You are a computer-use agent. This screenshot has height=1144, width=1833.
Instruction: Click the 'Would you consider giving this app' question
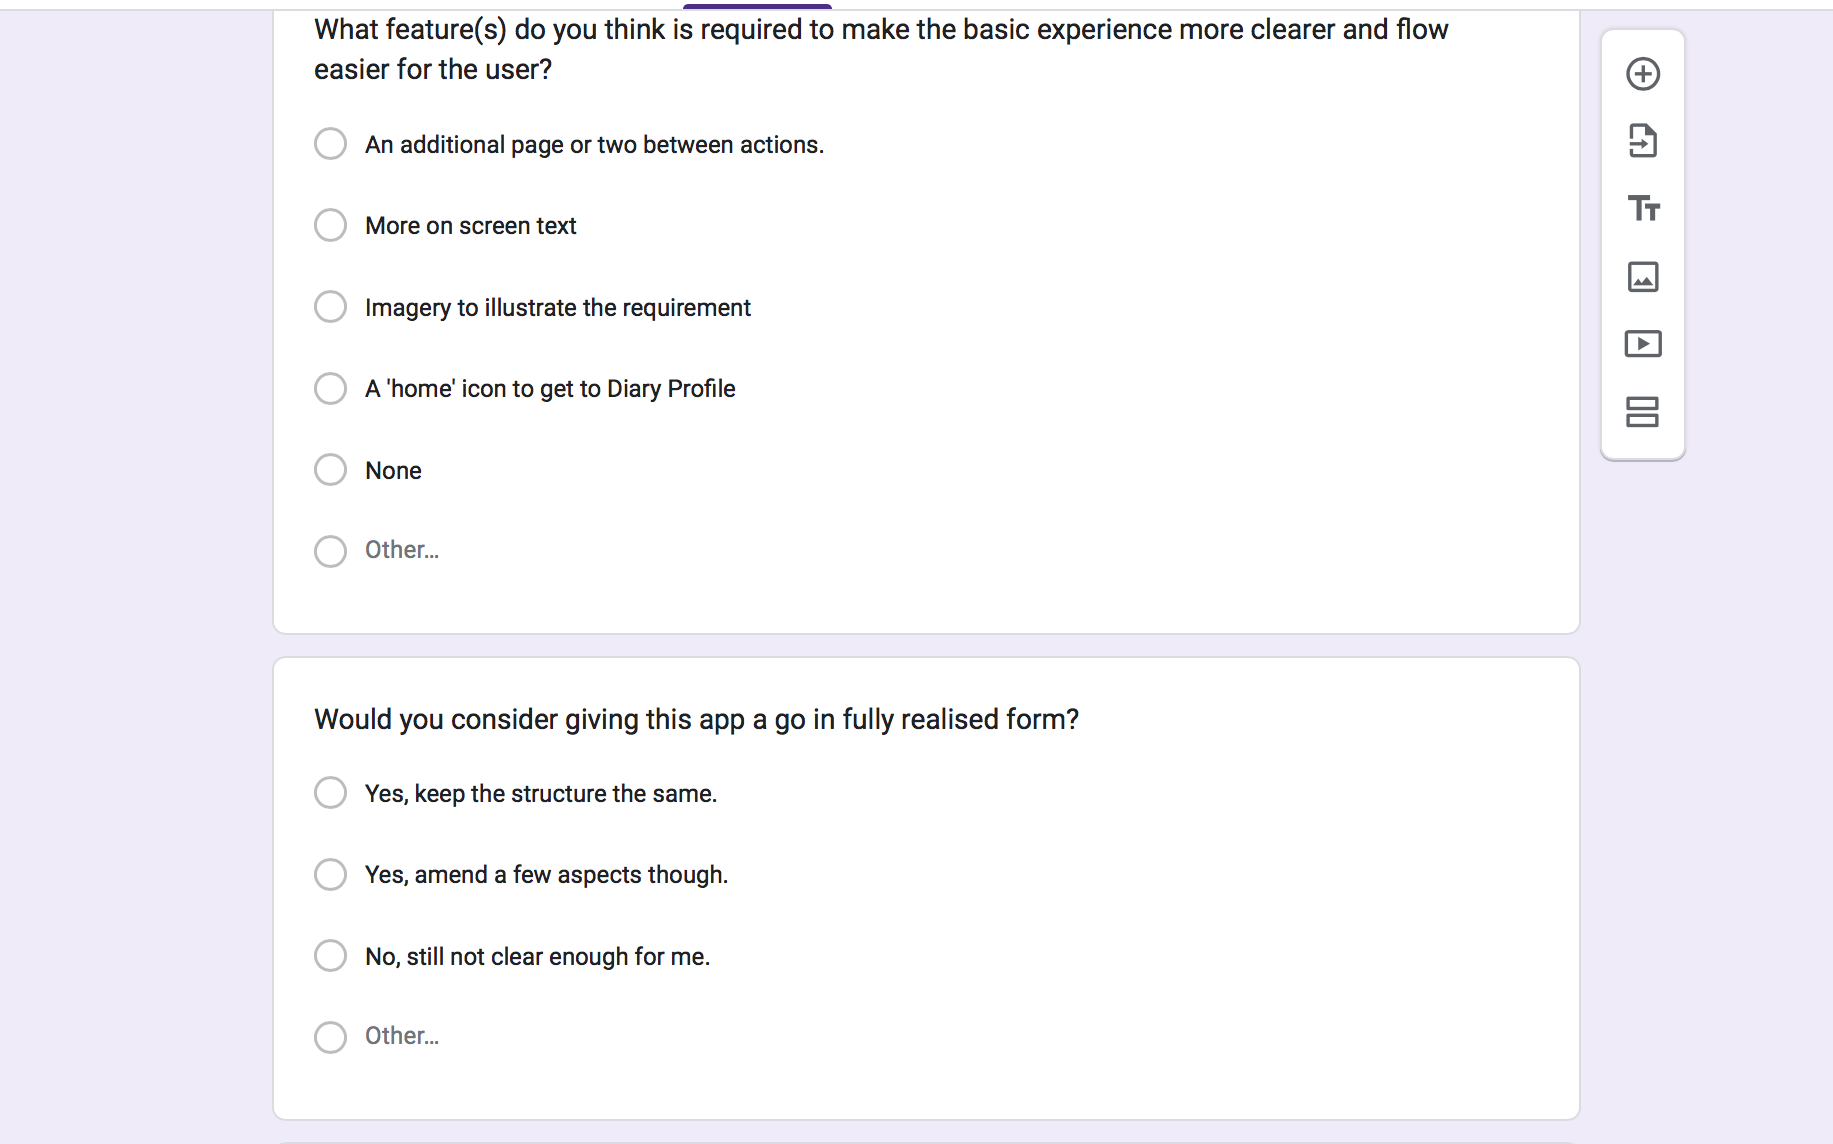[696, 720]
